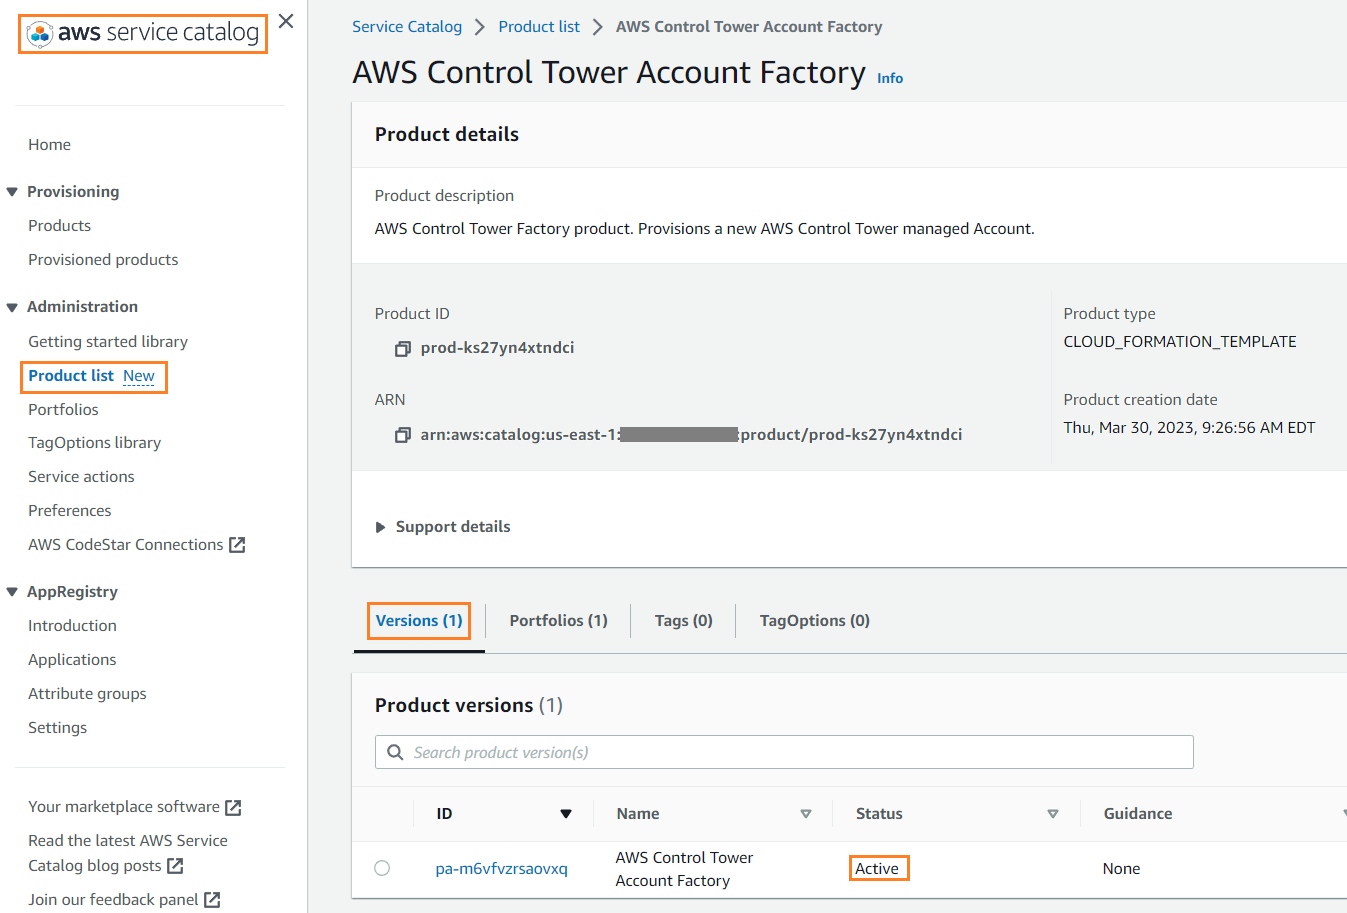This screenshot has height=913, width=1347.
Task: Sort product versions by ID column arrow
Action: coord(566,814)
